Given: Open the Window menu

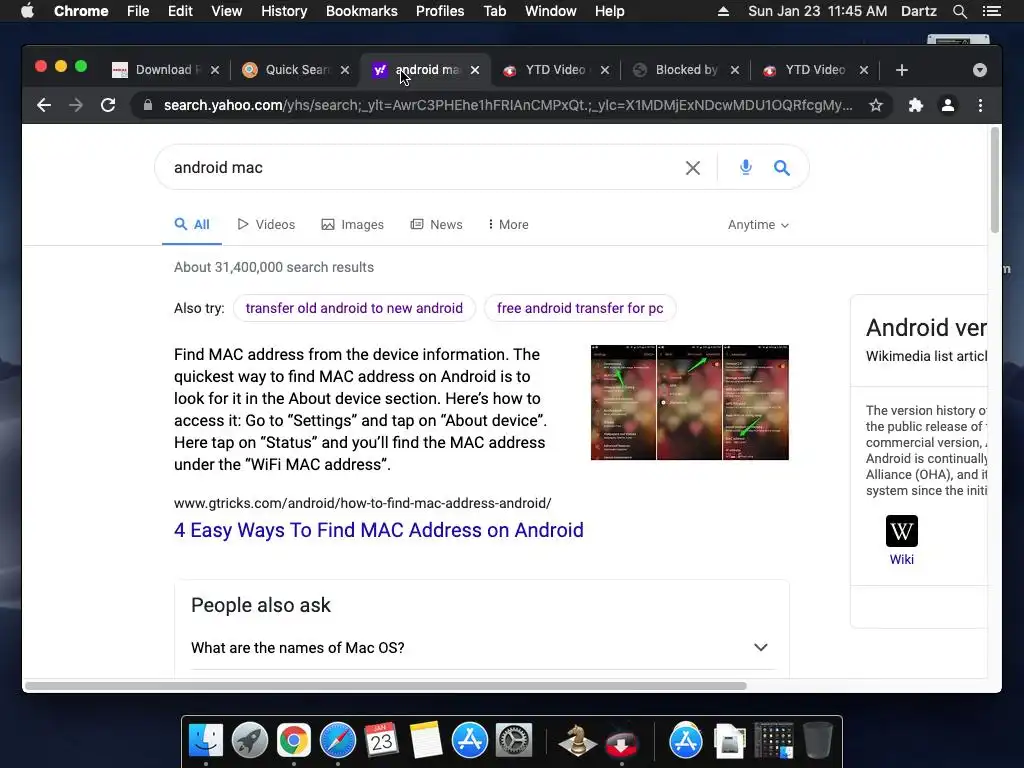Looking at the screenshot, I should tap(551, 11).
